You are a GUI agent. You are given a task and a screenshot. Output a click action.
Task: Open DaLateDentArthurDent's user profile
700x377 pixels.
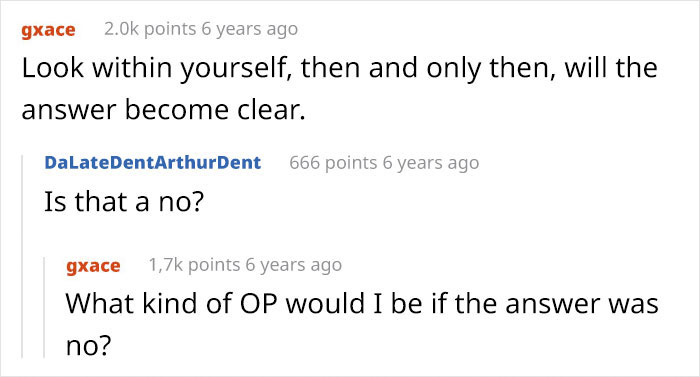(152, 163)
